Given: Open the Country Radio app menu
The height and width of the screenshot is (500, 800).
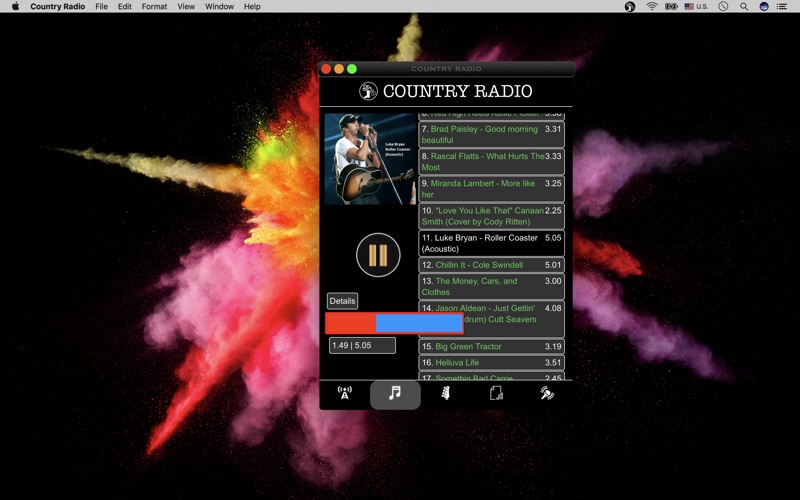Looking at the screenshot, I should 58,7.
